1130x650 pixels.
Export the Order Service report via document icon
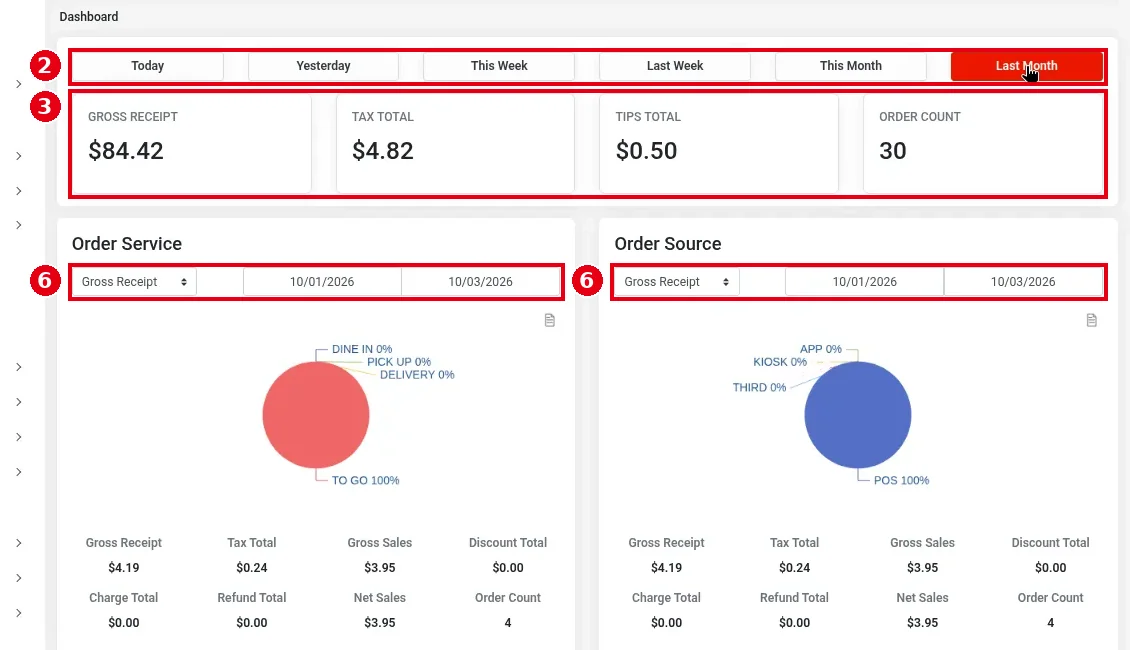(550, 320)
